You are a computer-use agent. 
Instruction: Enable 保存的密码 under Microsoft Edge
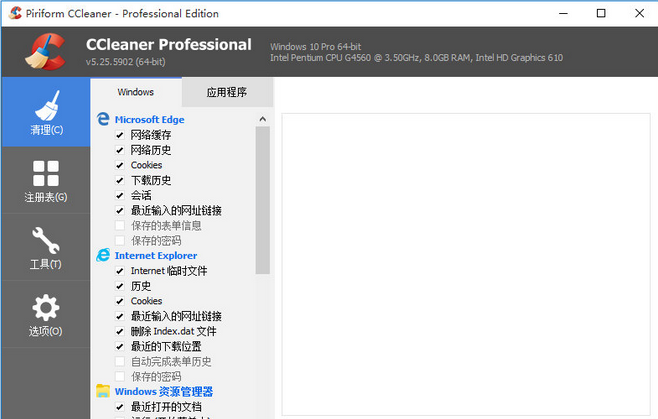point(120,241)
